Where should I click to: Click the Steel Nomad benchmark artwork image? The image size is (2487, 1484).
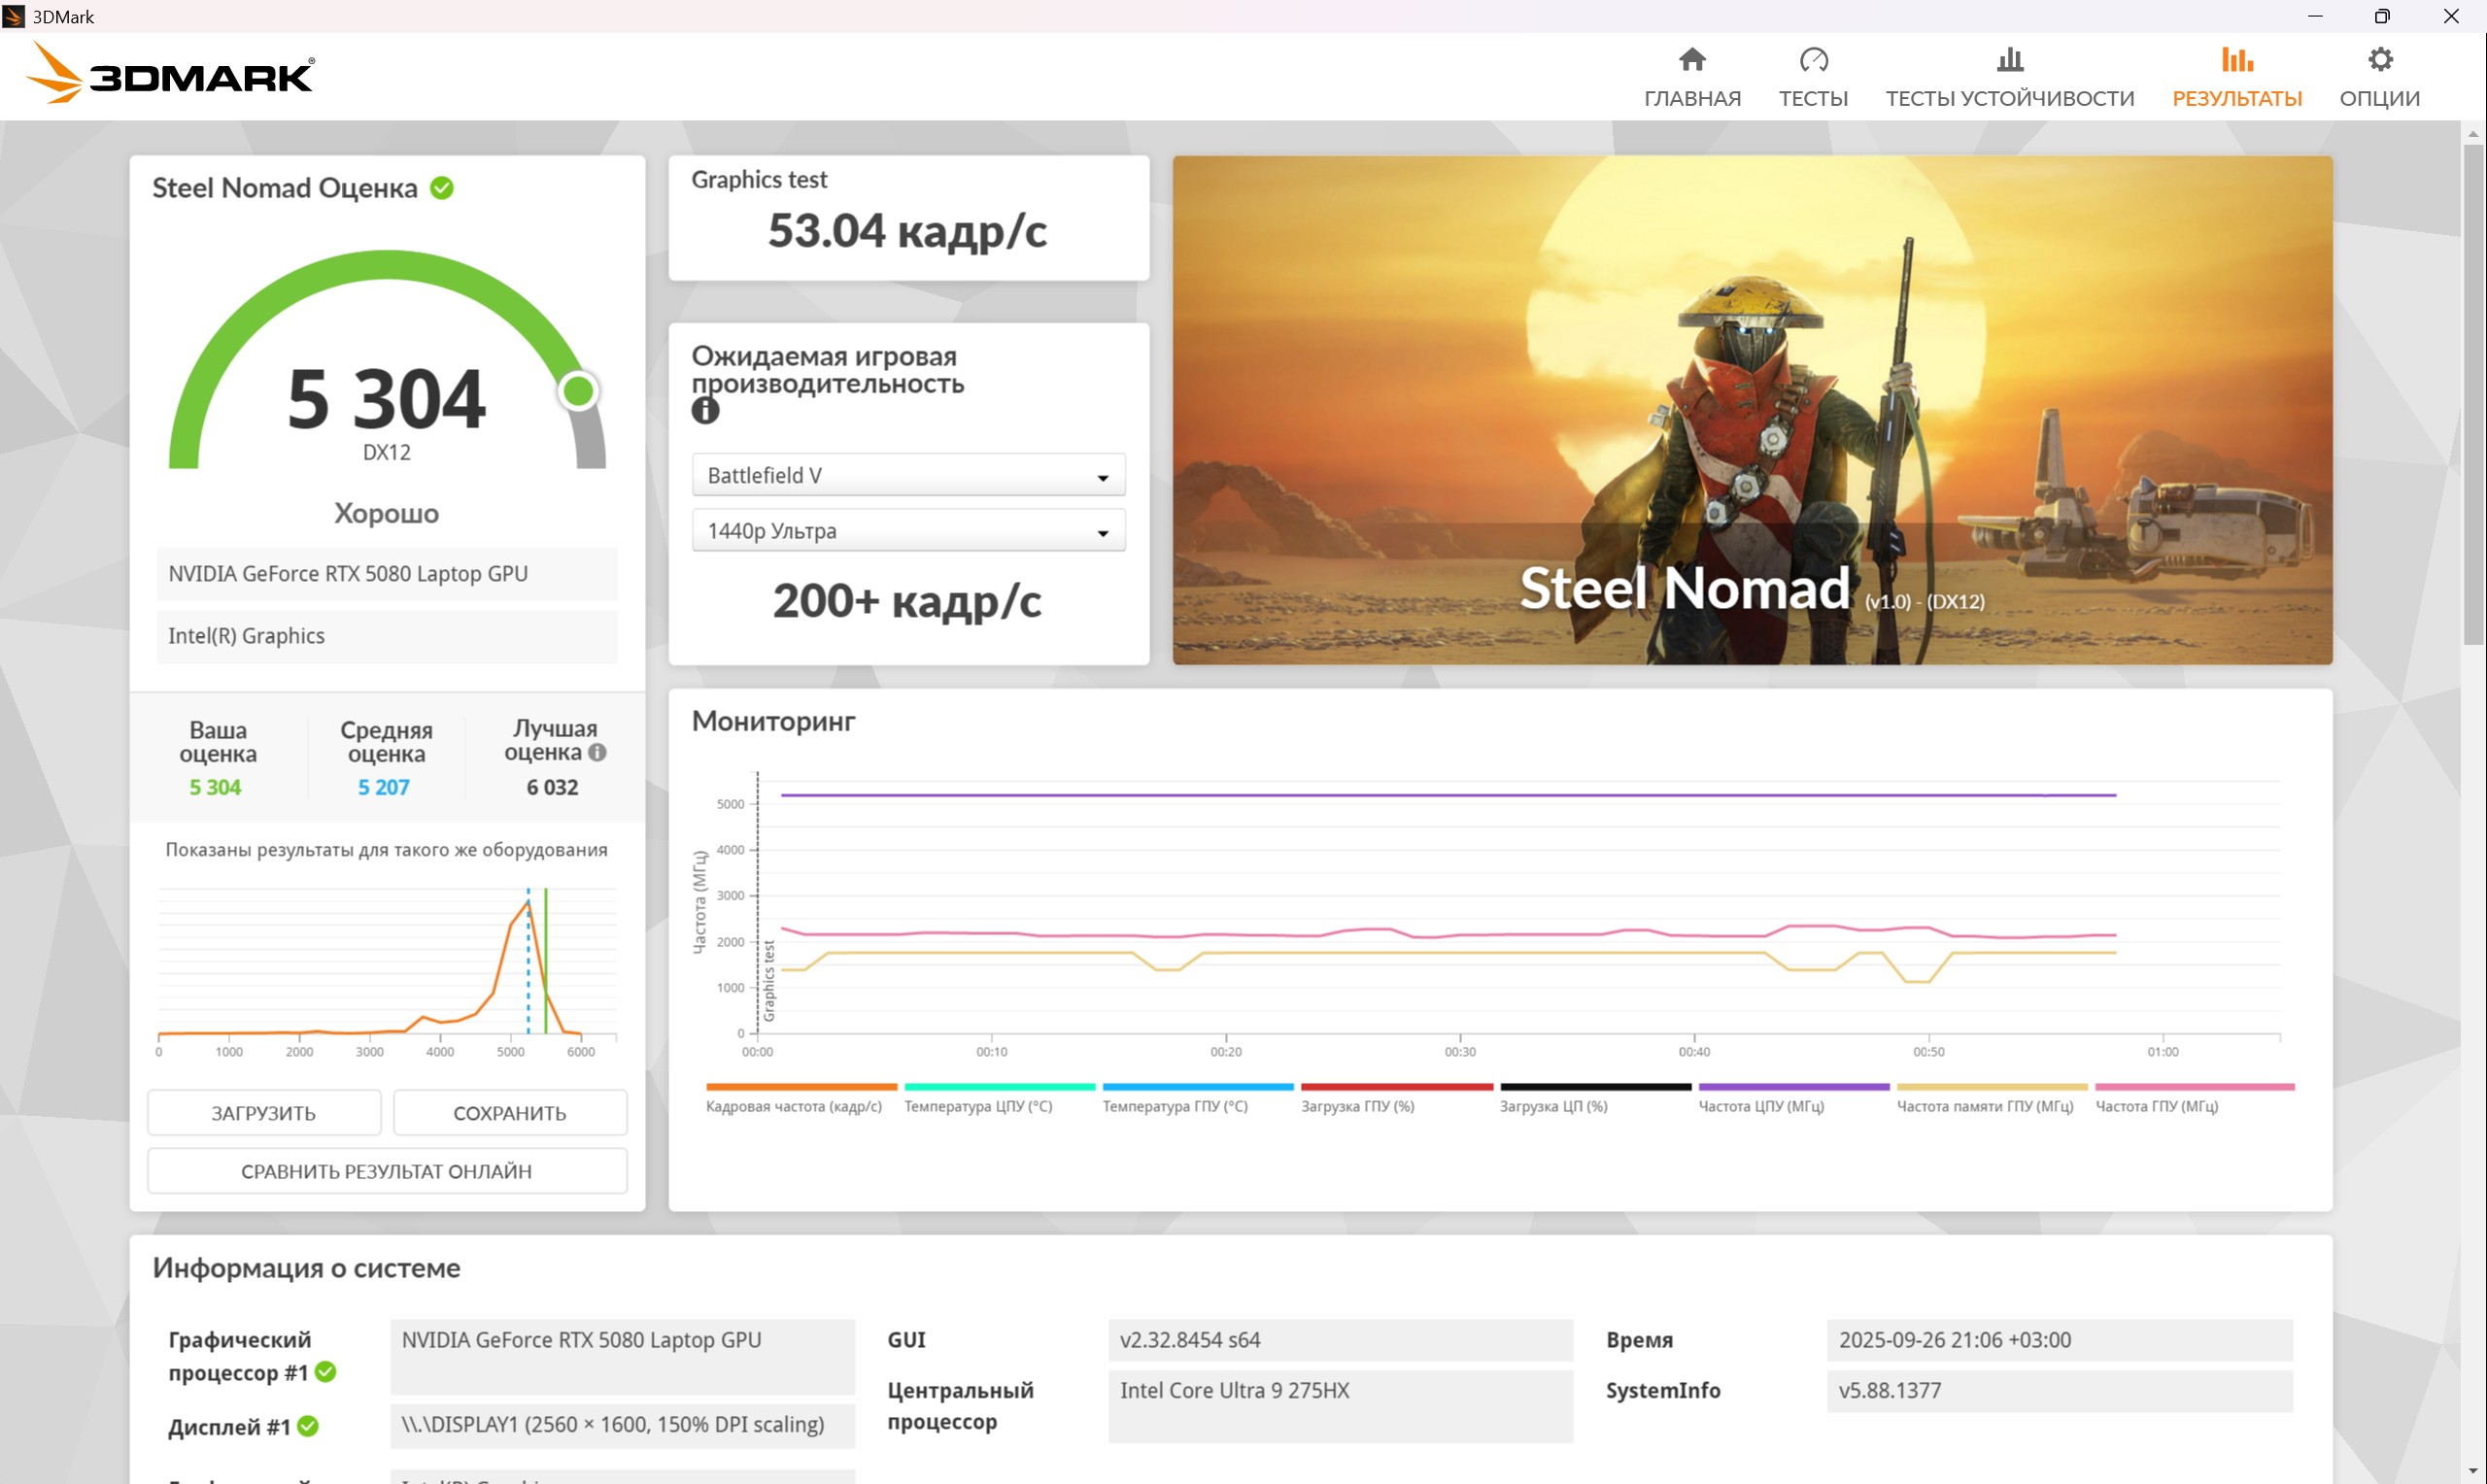coord(1752,410)
